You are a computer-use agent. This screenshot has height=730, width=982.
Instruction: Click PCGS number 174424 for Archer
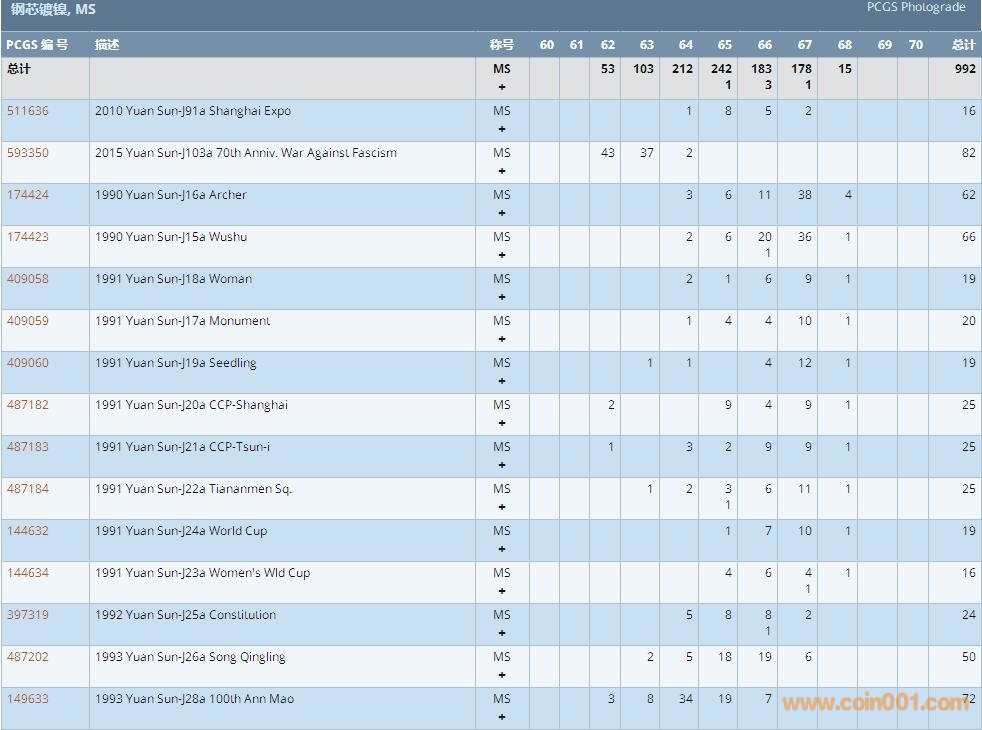click(27, 195)
